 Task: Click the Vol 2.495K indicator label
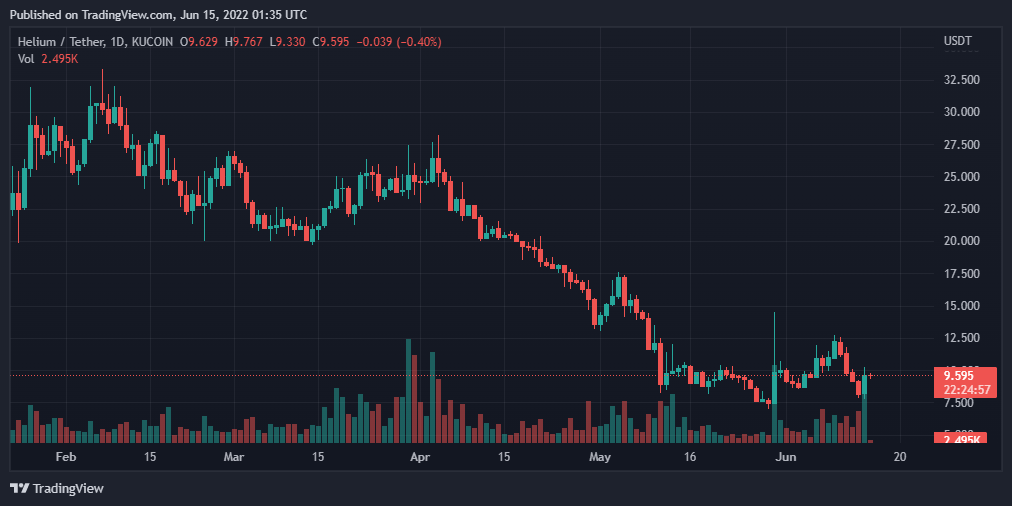pos(48,58)
